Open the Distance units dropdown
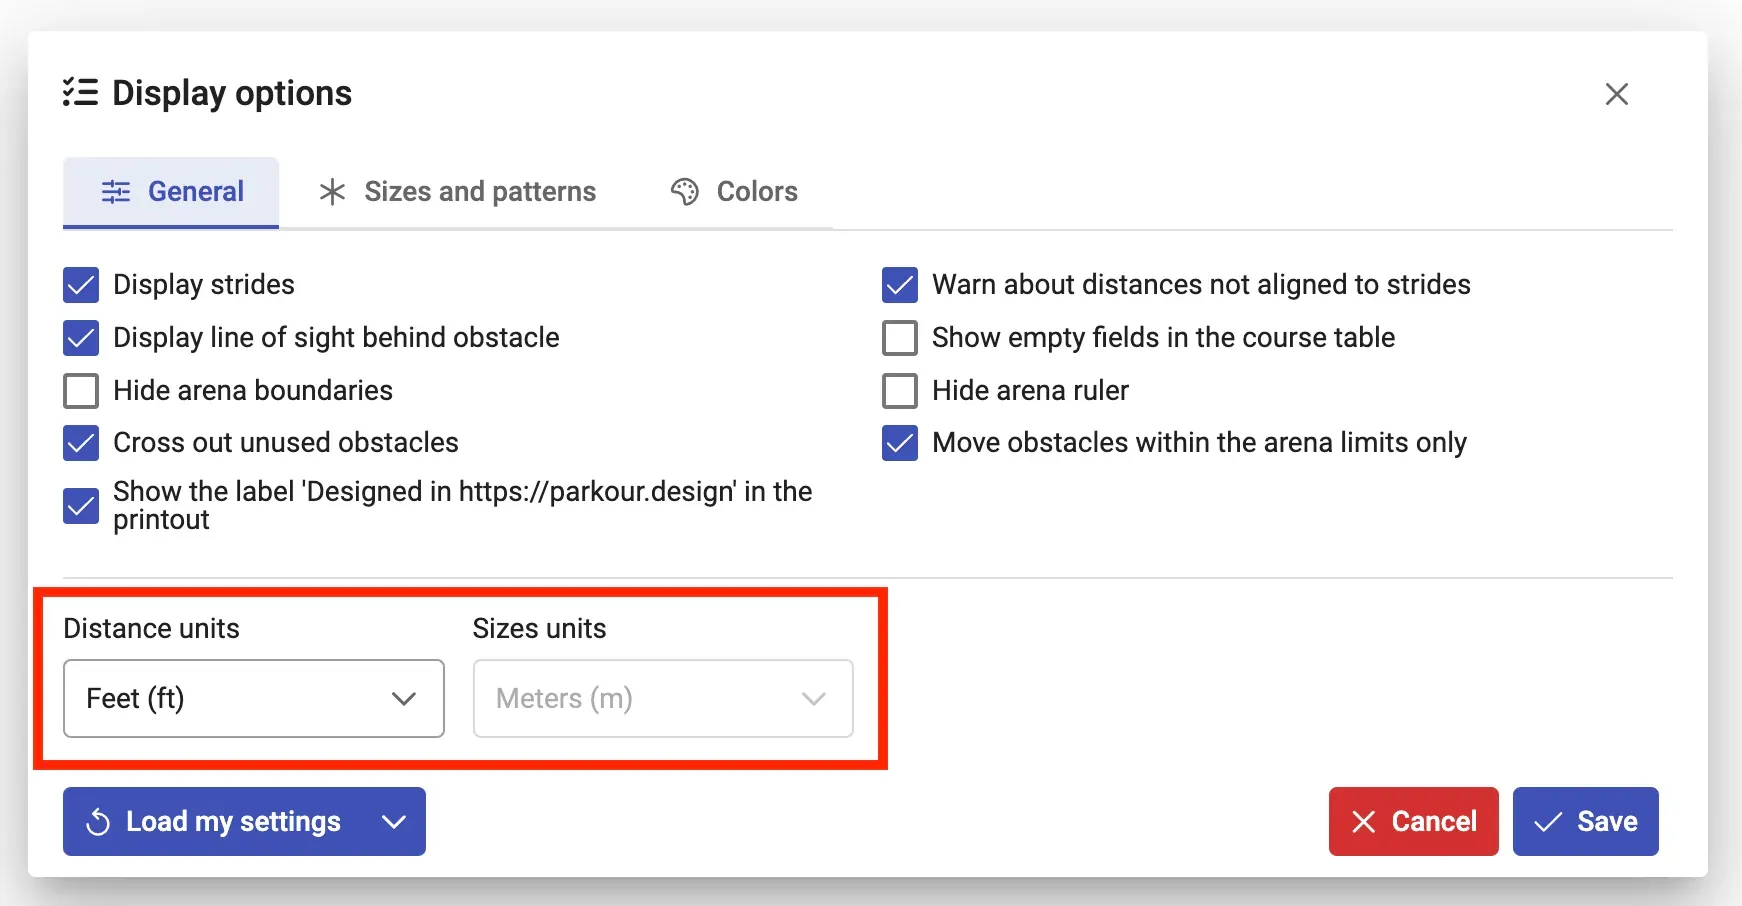The height and width of the screenshot is (906, 1742). tap(254, 698)
